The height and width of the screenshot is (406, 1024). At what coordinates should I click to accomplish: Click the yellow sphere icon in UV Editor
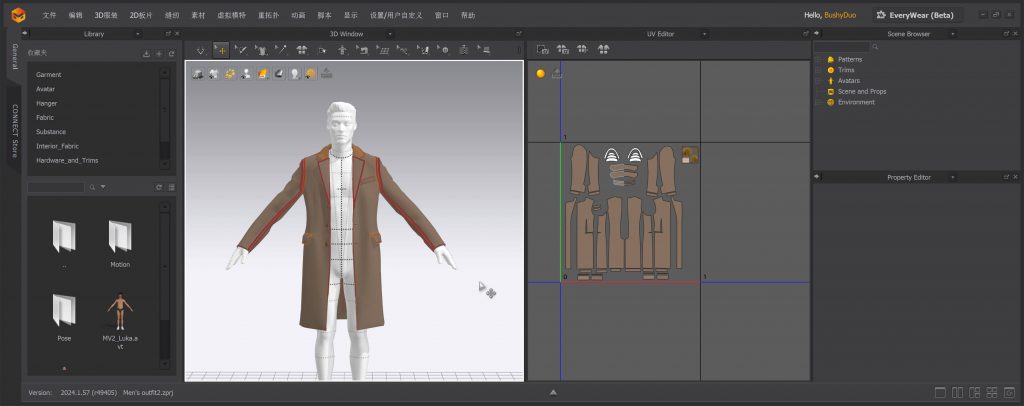pos(541,73)
